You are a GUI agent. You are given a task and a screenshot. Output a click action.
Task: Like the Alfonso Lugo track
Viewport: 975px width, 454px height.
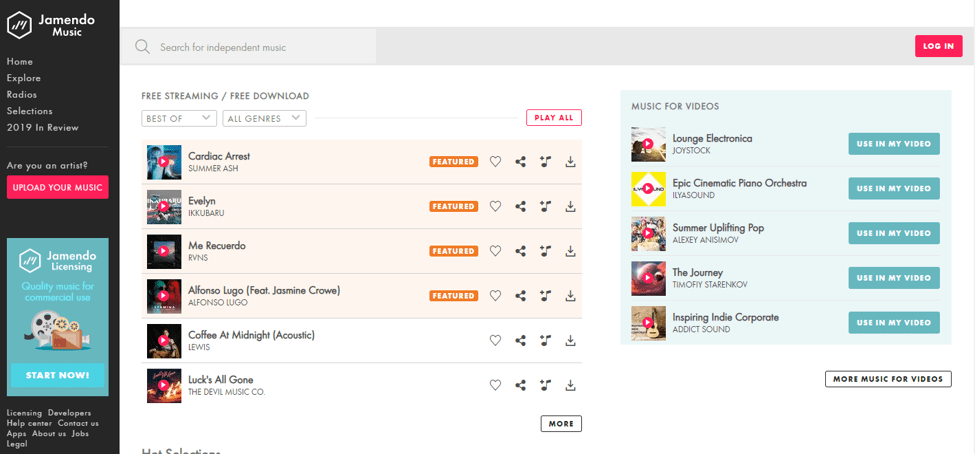[495, 296]
